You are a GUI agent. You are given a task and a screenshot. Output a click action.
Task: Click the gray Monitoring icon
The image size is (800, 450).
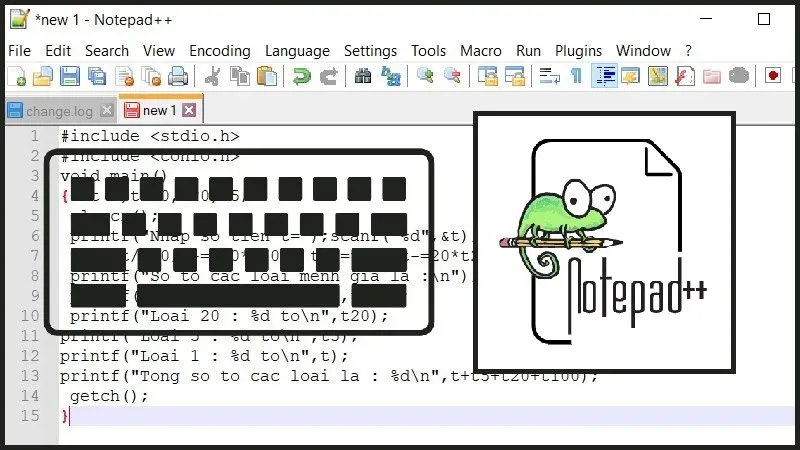click(x=739, y=77)
